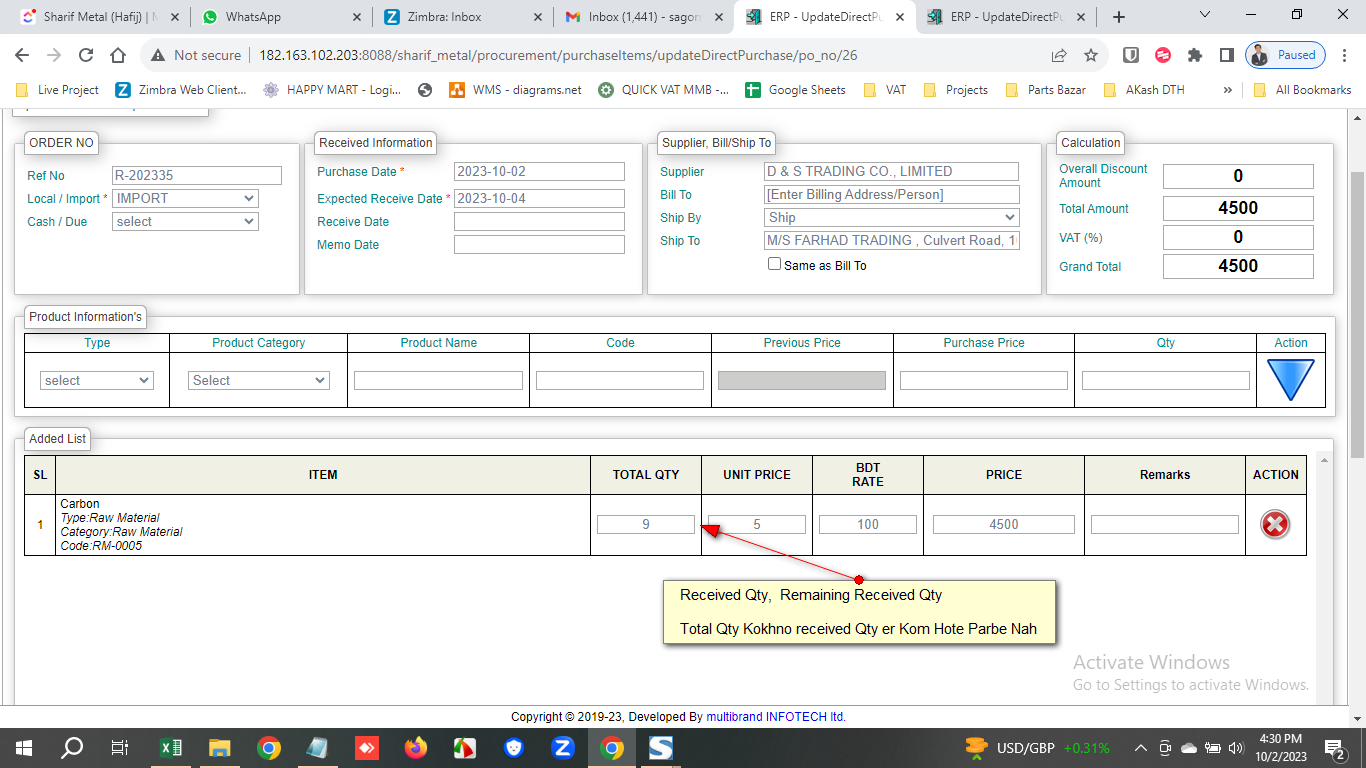The height and width of the screenshot is (768, 1366).
Task: Click the browser reload icon
Action: [x=86, y=55]
